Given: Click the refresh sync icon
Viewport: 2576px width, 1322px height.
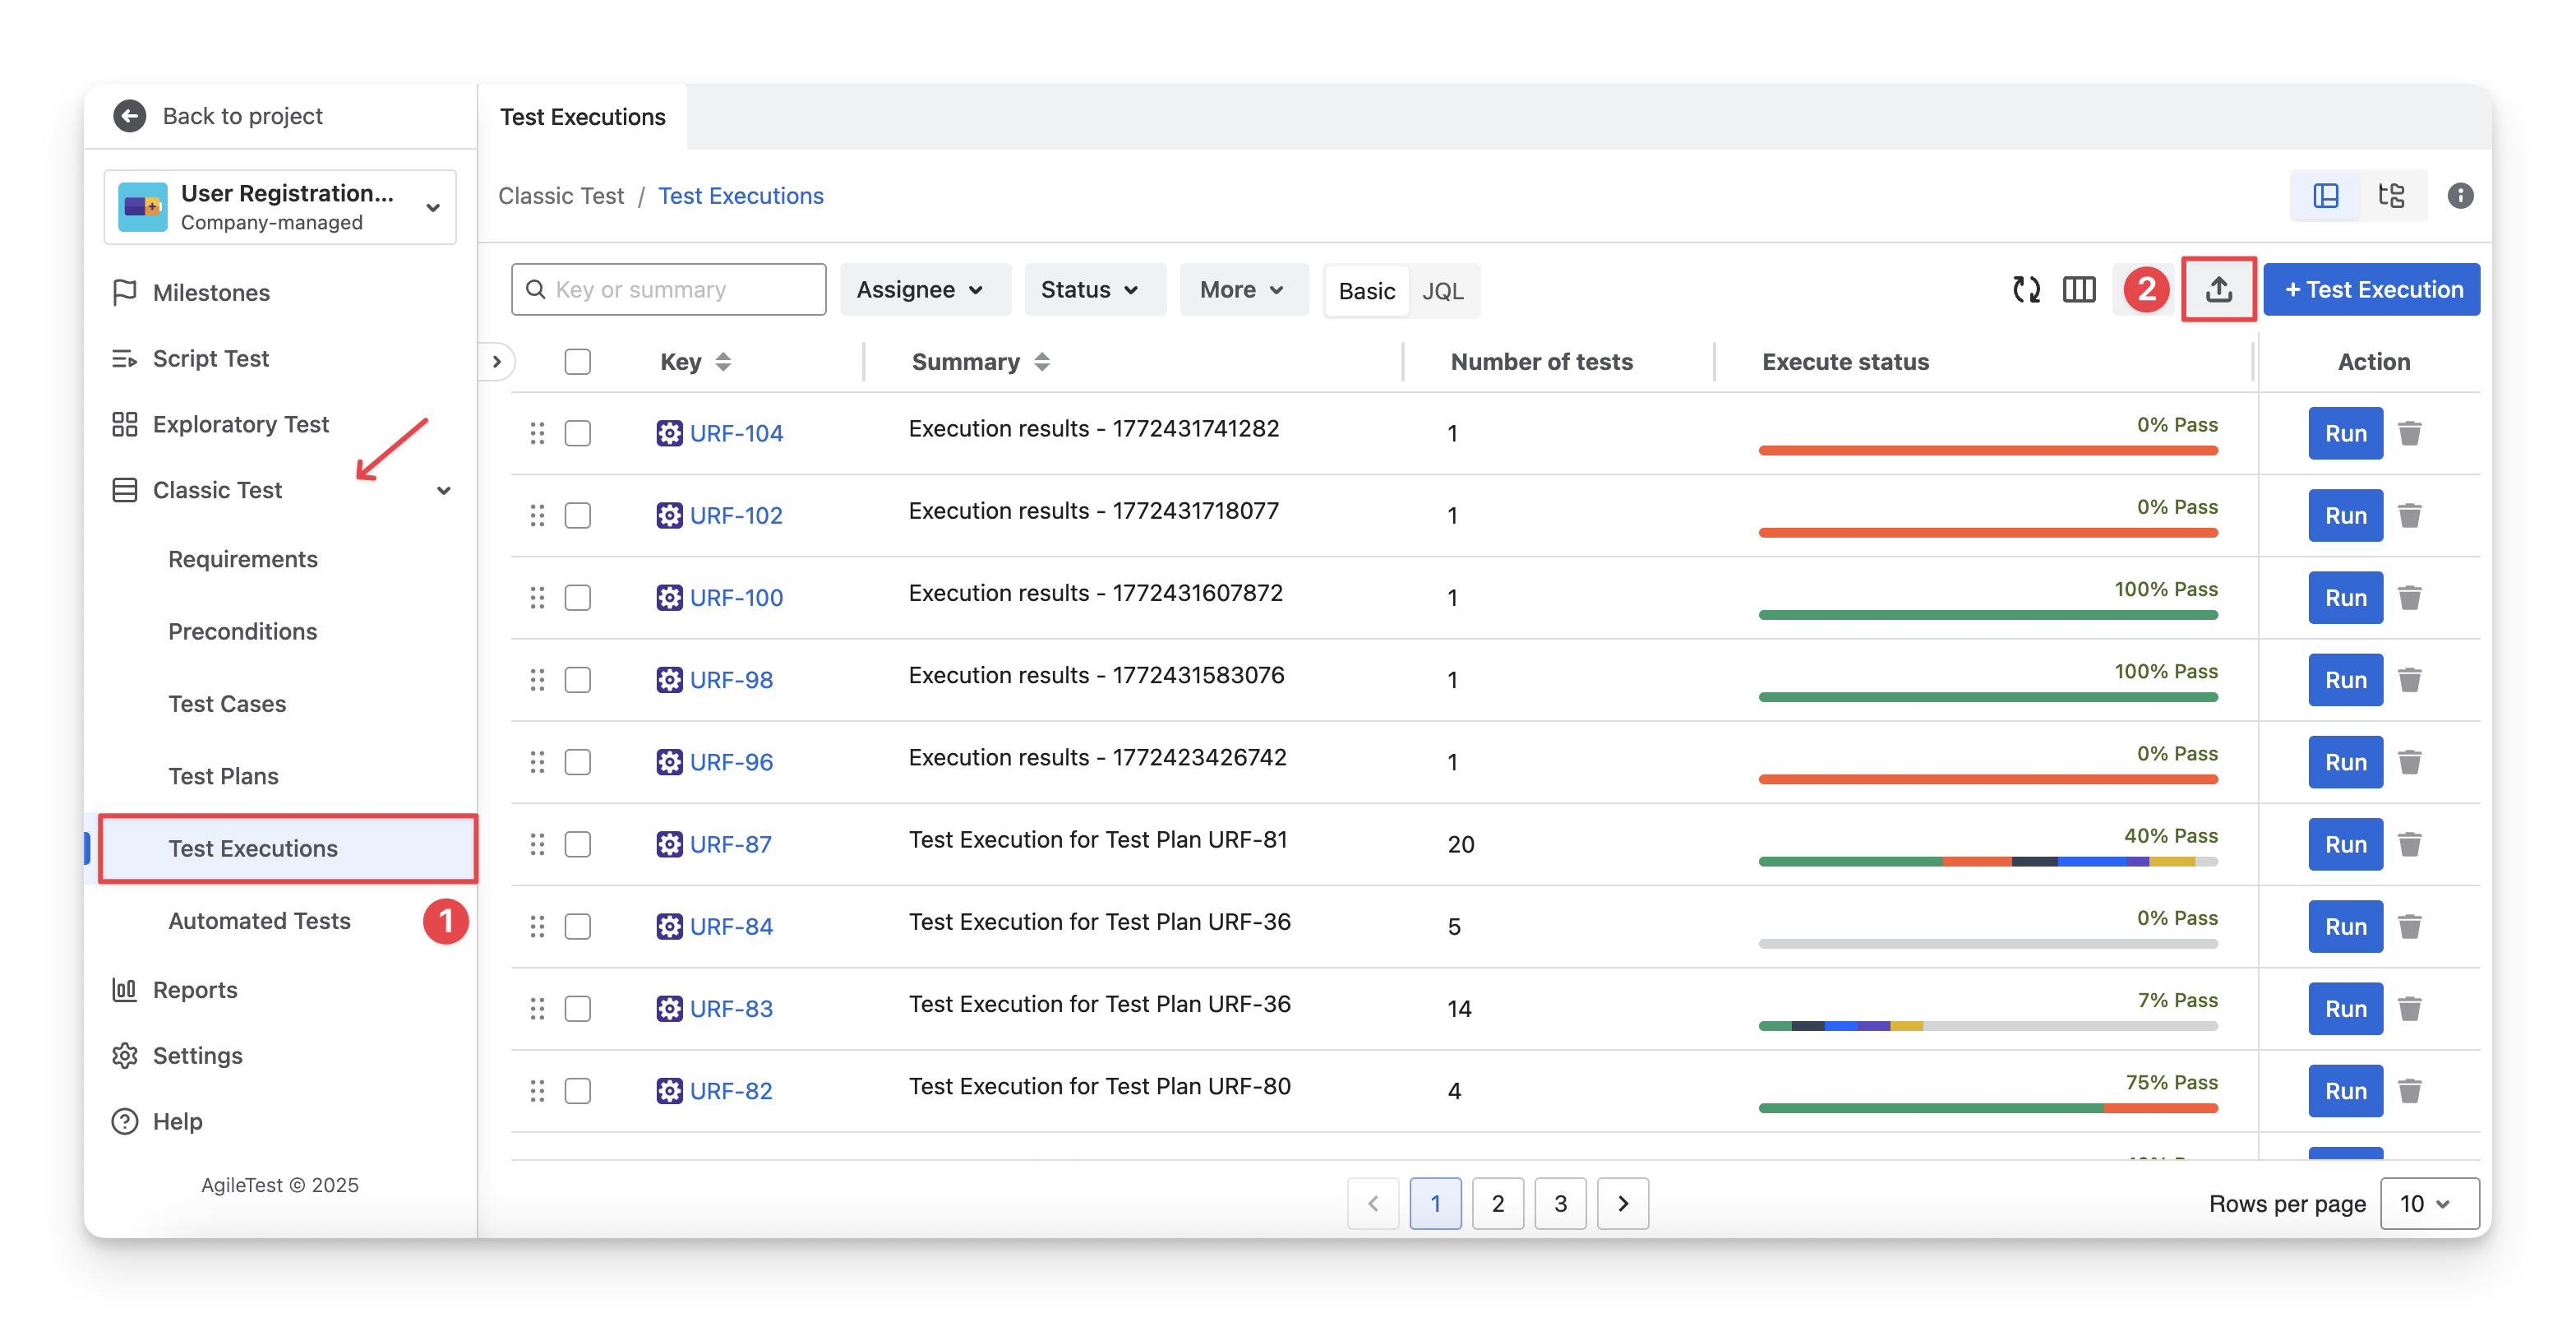Looking at the screenshot, I should point(2026,290).
